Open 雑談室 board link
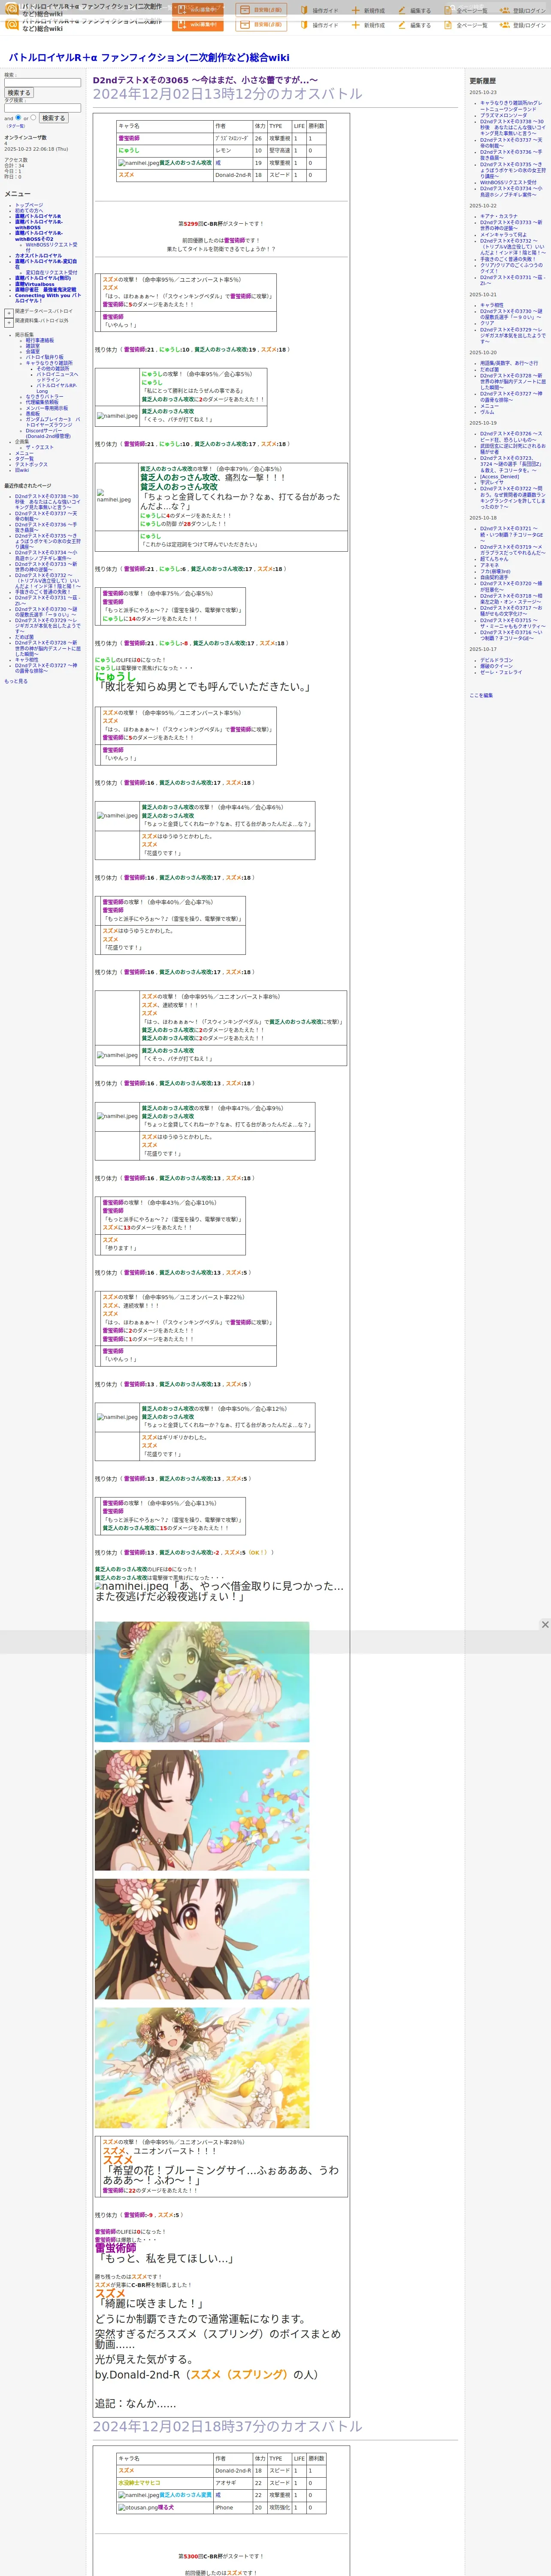Screen dimensions: 551x2576 pos(33,346)
